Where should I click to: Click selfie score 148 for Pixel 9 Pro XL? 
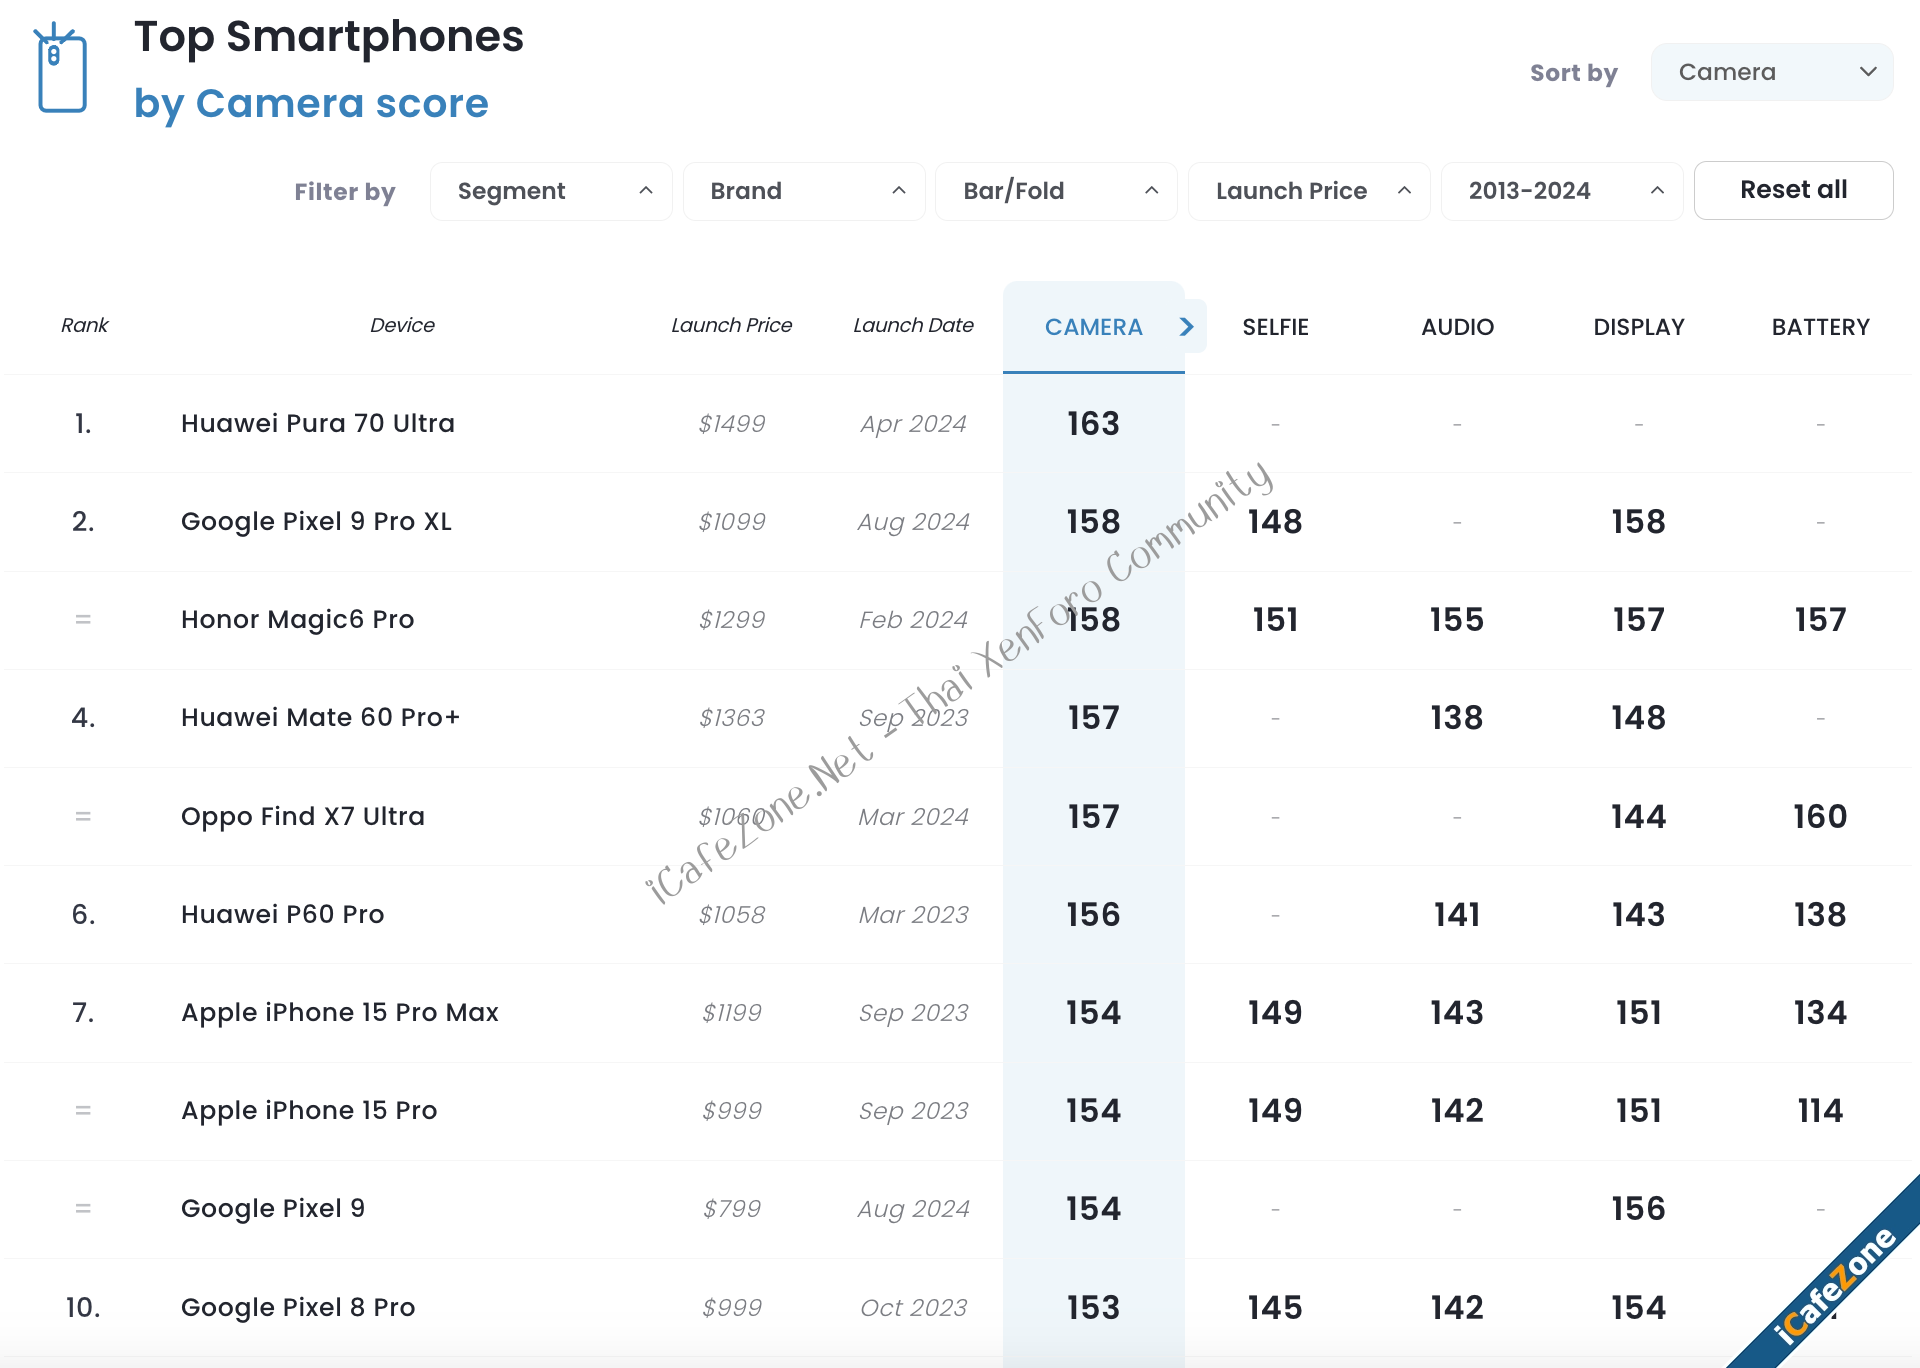click(x=1275, y=521)
